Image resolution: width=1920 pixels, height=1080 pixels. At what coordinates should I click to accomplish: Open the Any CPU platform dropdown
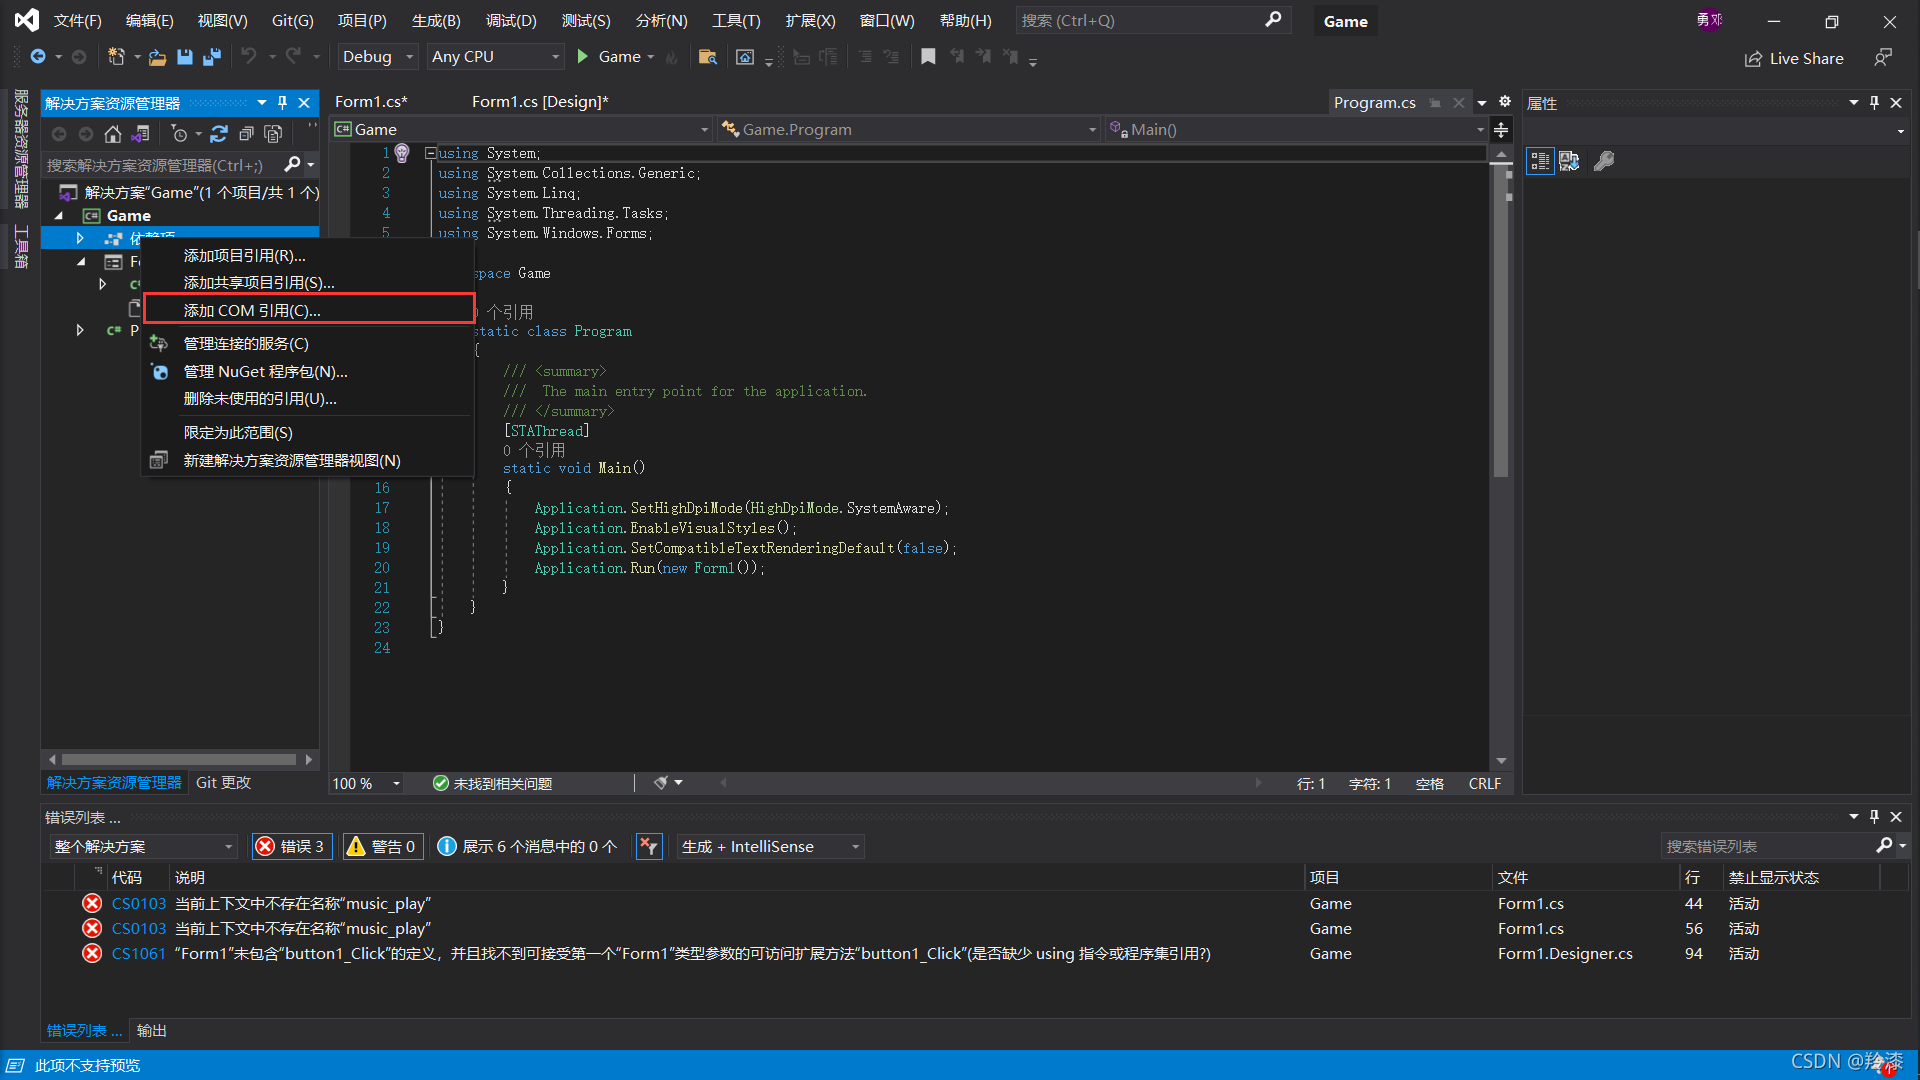coord(494,57)
